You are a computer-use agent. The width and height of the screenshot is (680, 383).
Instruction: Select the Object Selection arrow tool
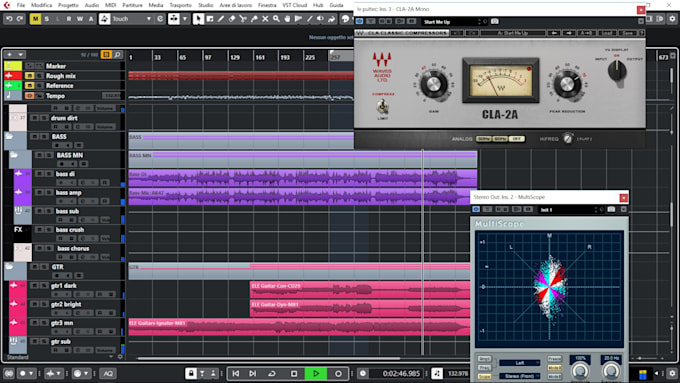(x=198, y=19)
